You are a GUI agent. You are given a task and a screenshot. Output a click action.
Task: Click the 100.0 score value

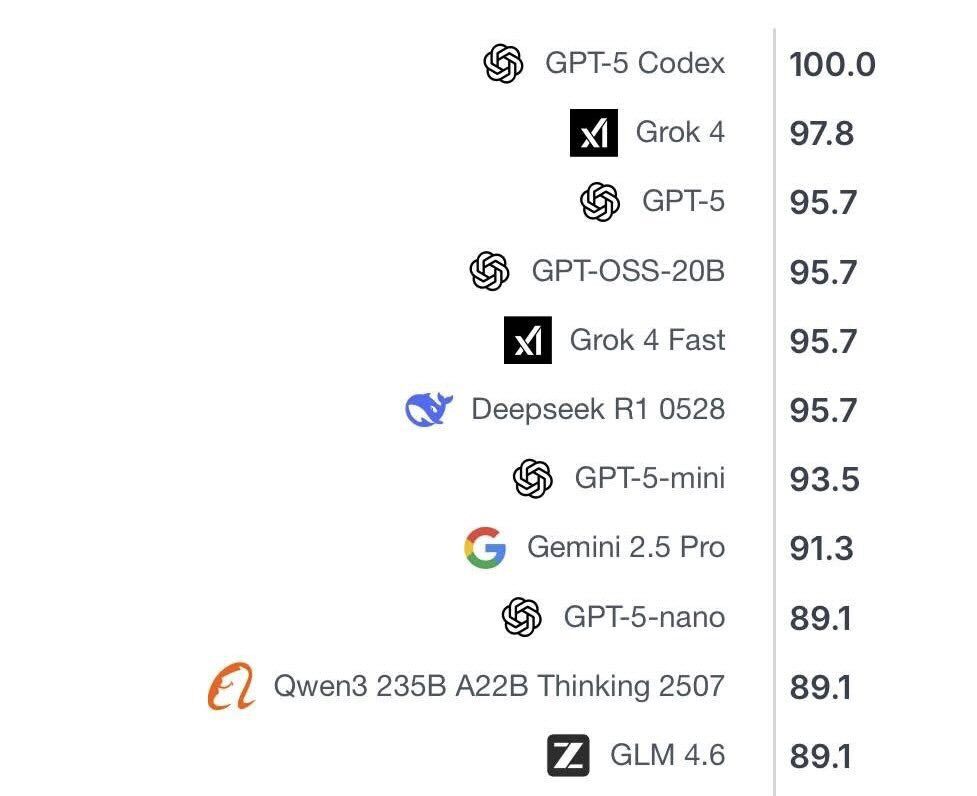[x=832, y=65]
